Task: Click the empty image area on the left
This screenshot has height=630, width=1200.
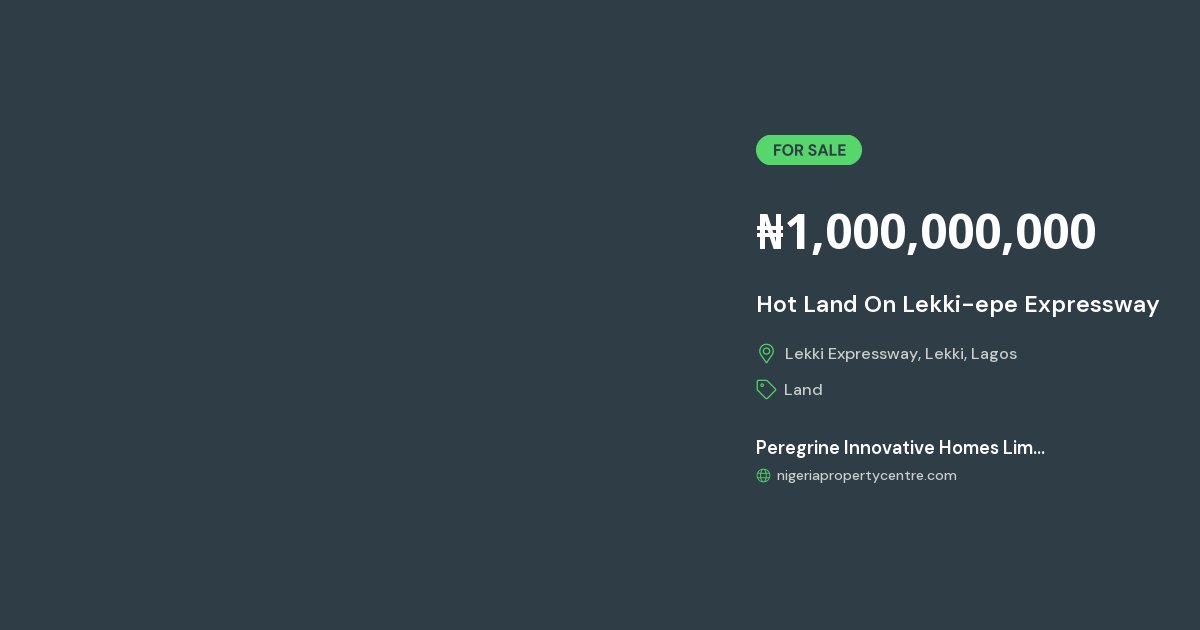Action: point(360,315)
